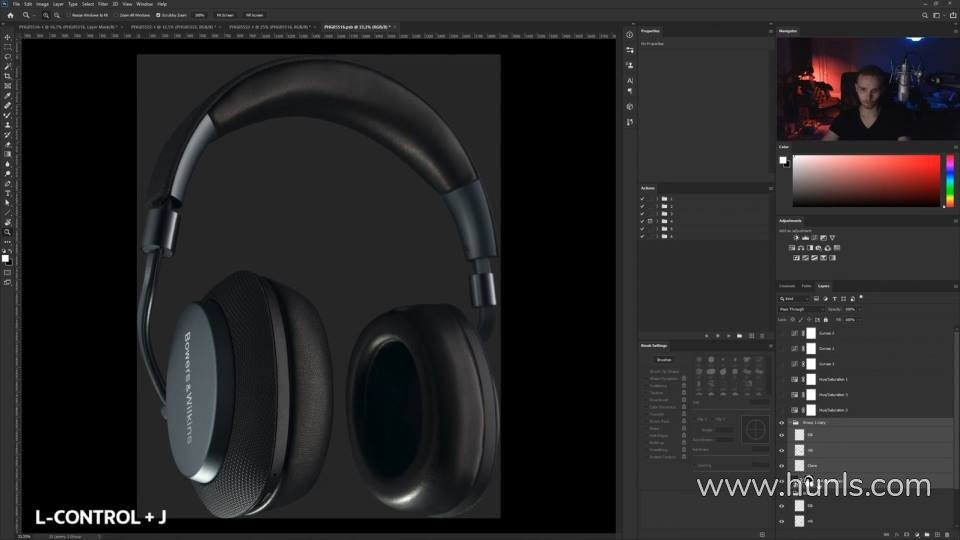Click foreground color swatch in Color panel

782,160
